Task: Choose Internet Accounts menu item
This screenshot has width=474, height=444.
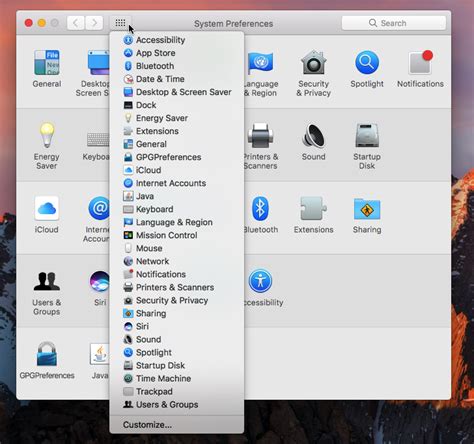Action: (x=177, y=183)
